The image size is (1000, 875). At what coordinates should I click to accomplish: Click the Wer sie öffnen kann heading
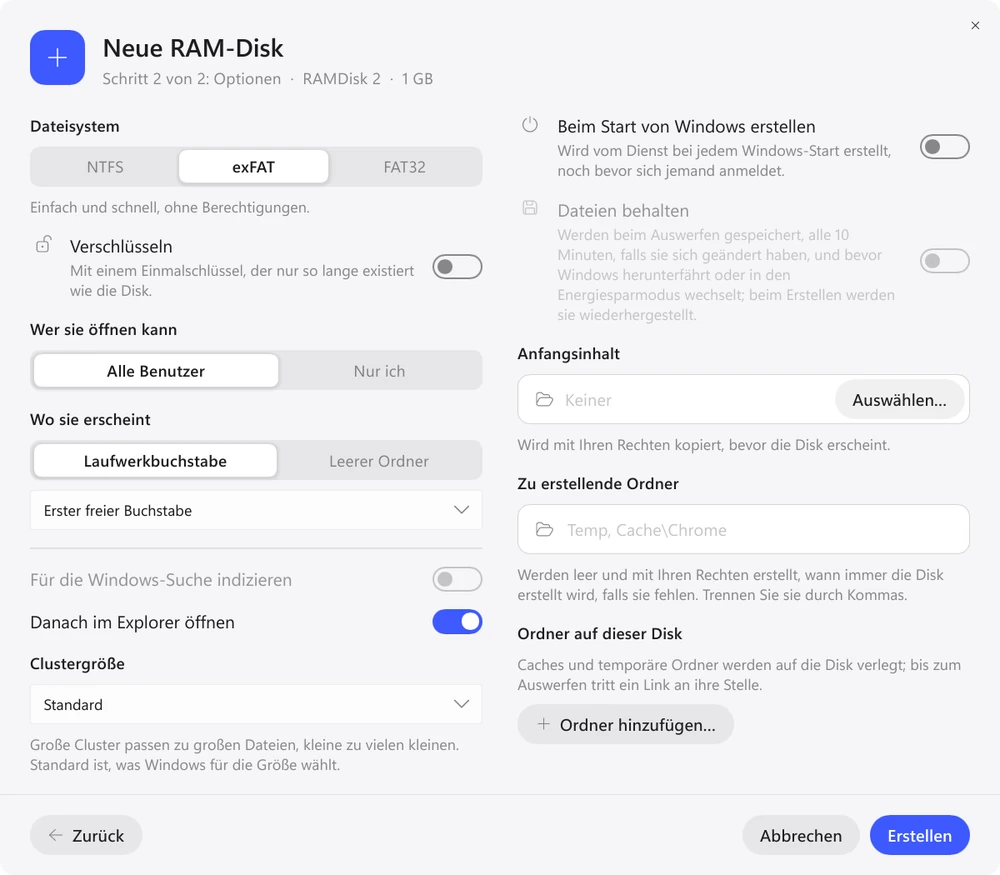point(103,329)
